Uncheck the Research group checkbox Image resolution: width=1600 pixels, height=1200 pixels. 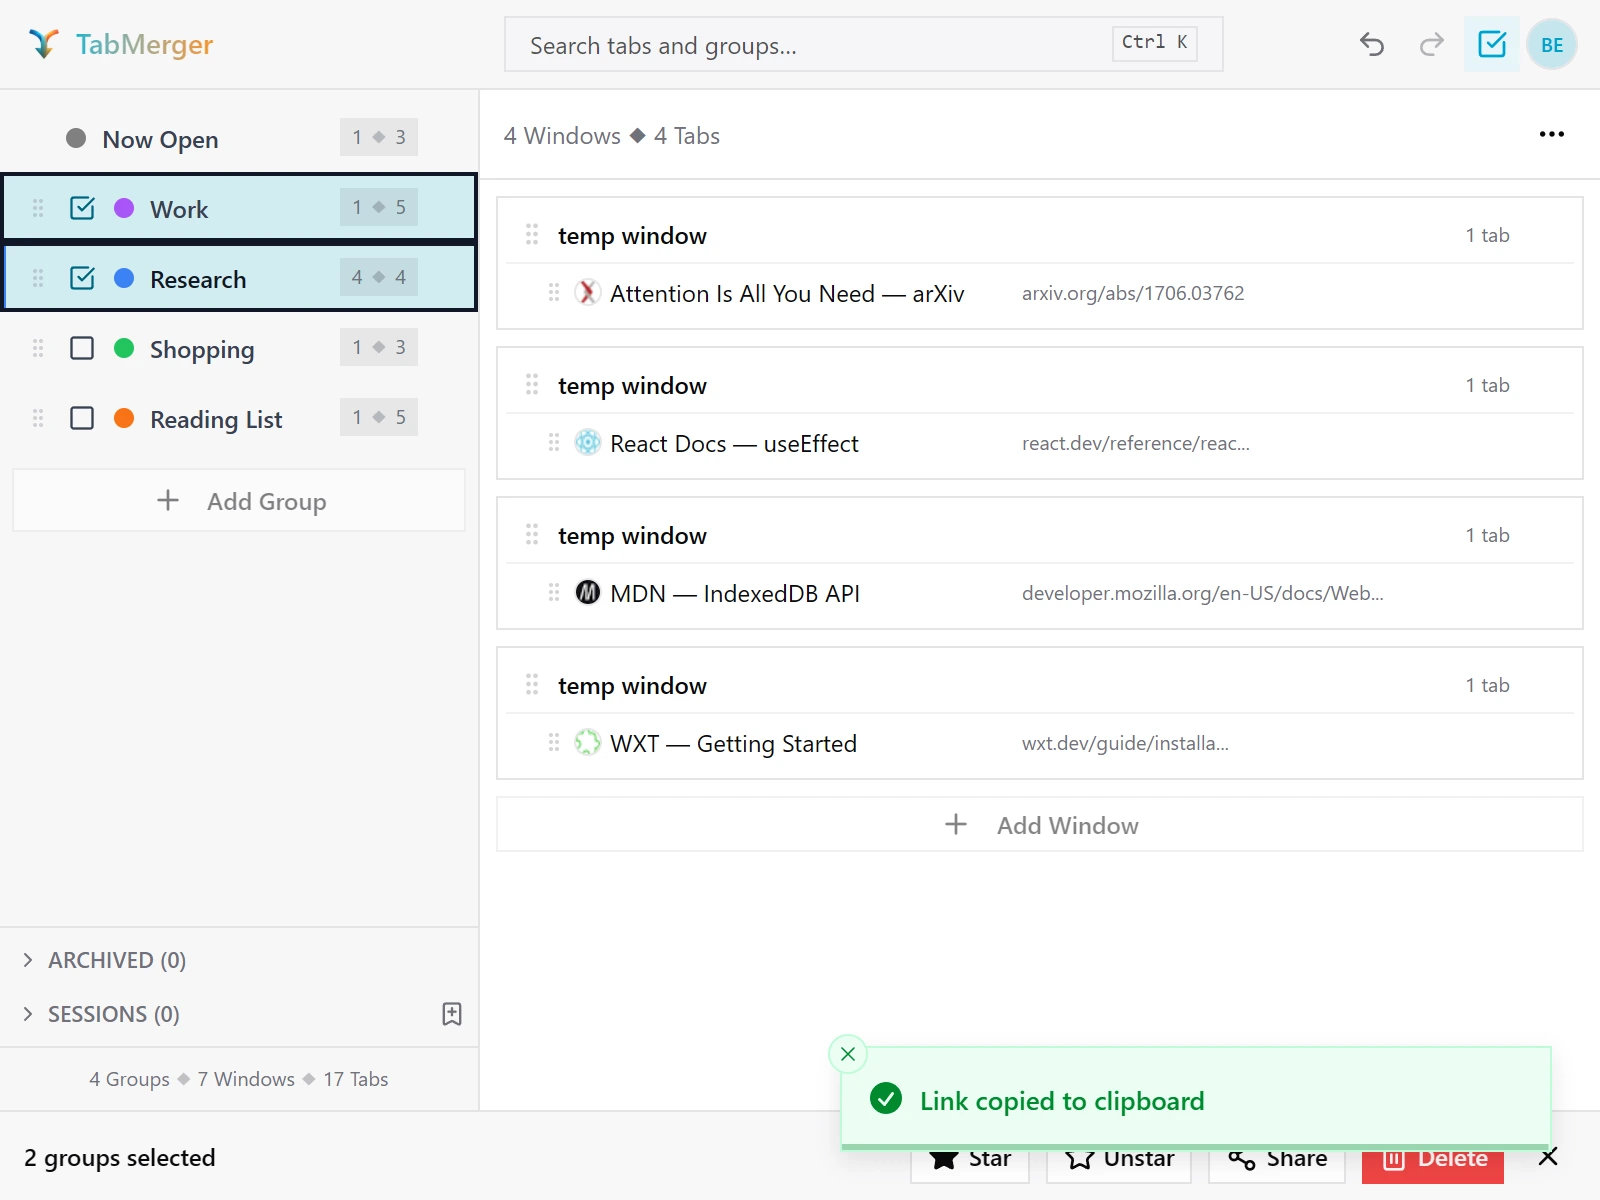(82, 278)
